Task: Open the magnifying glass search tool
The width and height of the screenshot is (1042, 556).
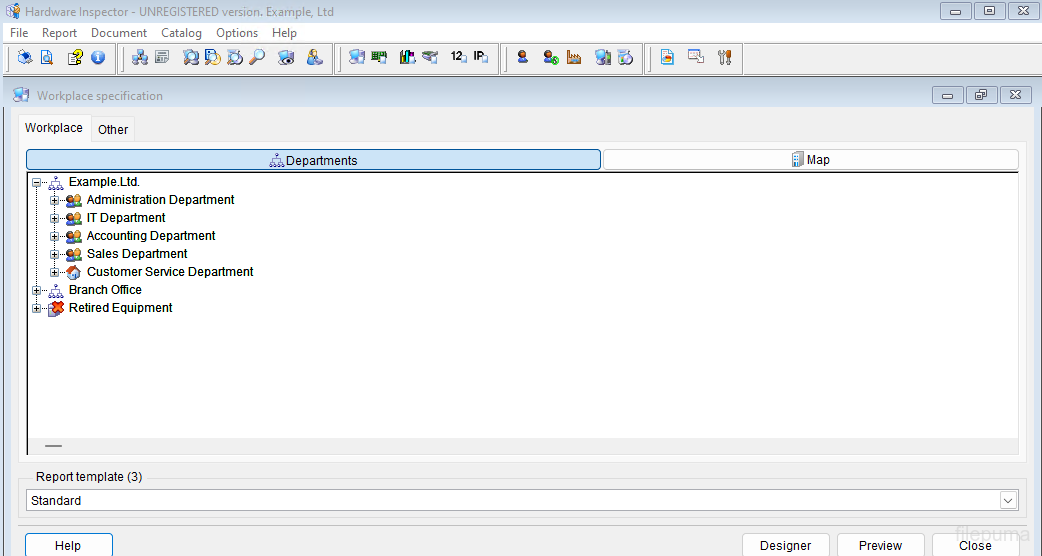Action: [x=258, y=58]
